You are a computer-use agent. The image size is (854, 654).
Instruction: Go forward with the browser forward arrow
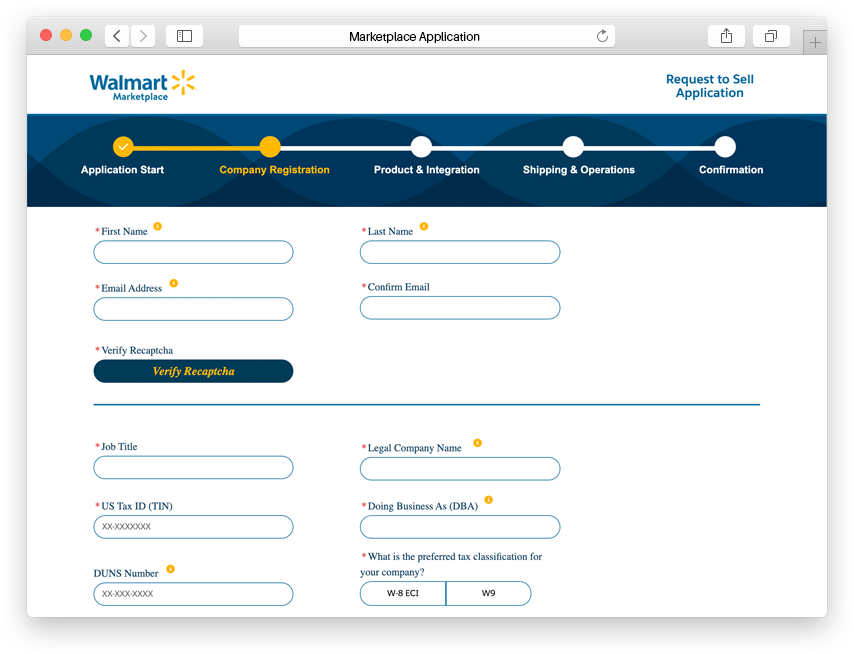click(143, 36)
